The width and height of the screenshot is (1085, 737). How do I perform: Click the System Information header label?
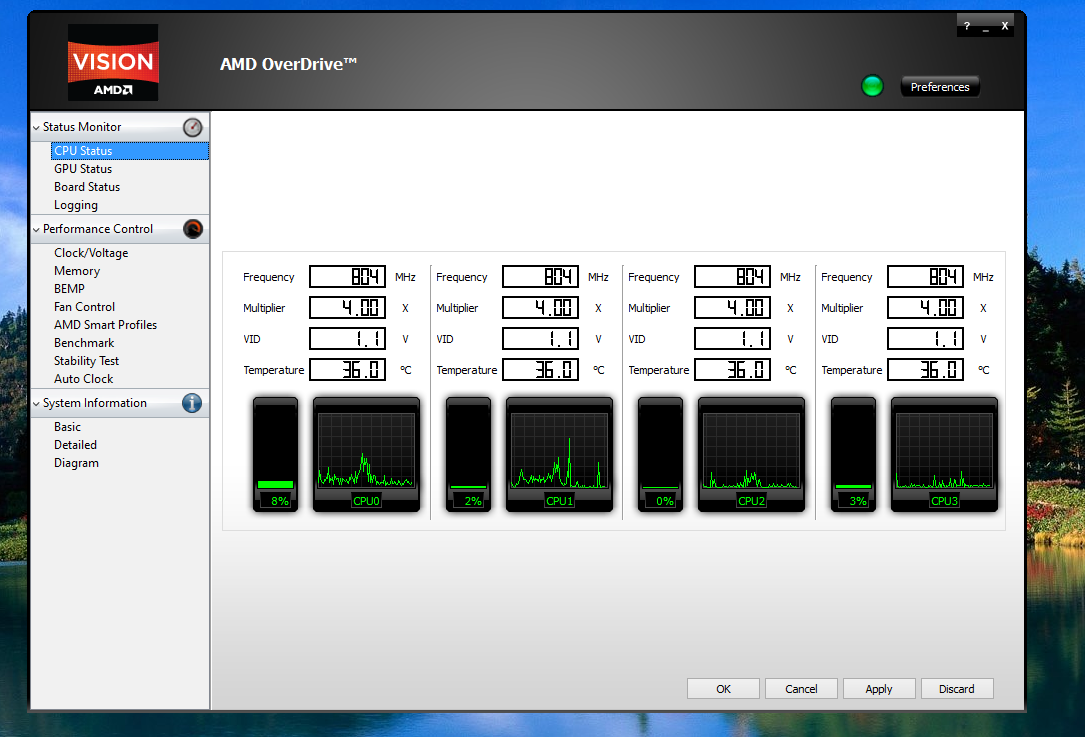tap(95, 403)
